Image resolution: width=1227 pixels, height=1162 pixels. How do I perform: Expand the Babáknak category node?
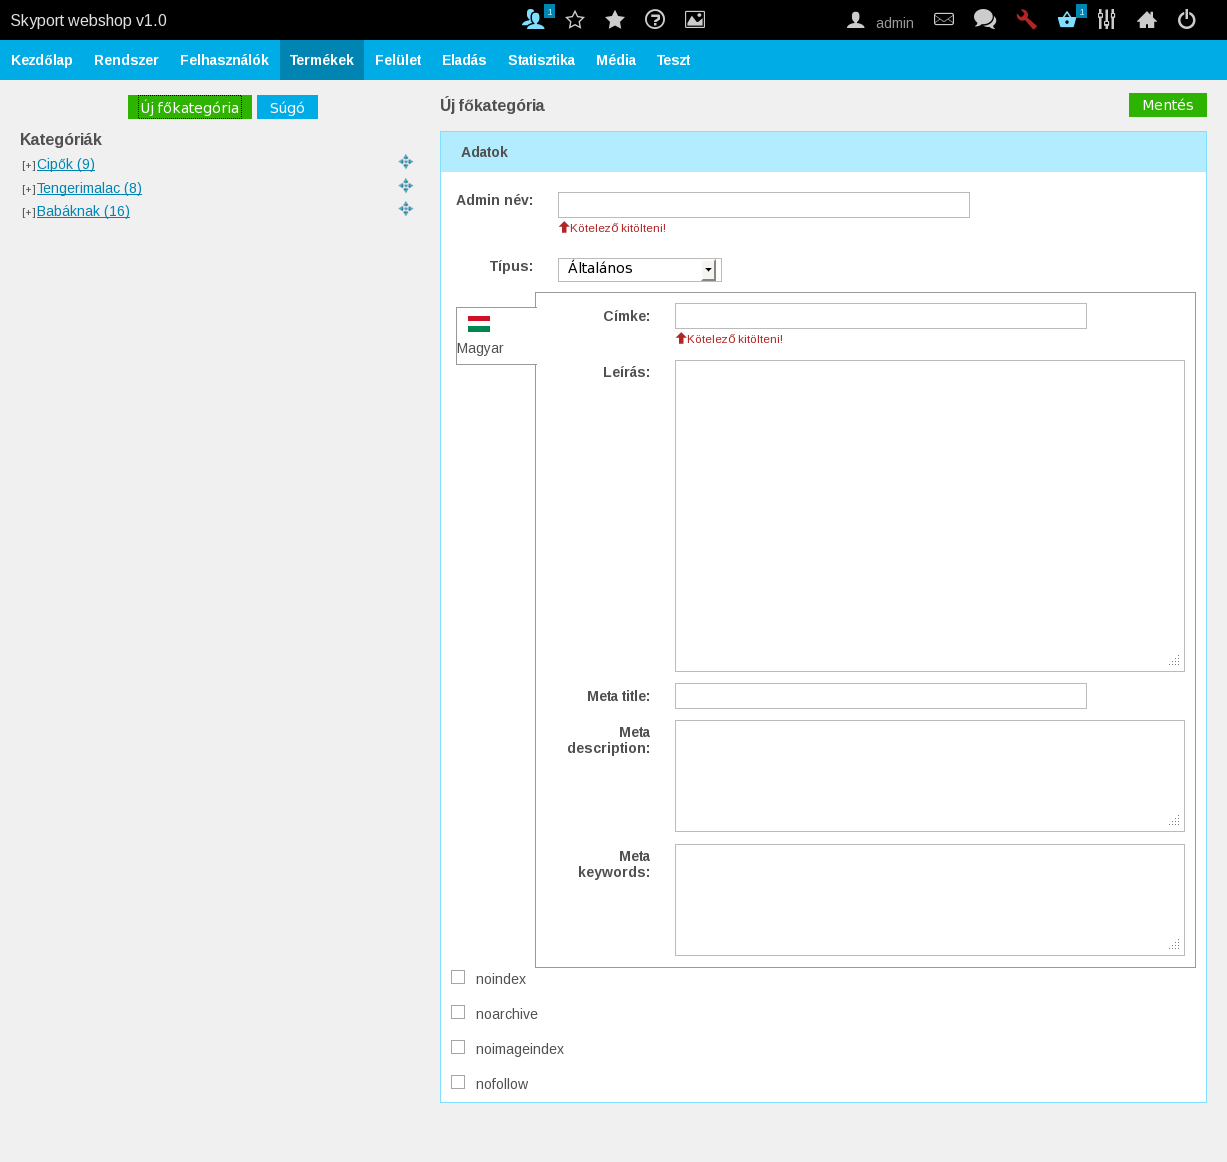click(x=29, y=212)
